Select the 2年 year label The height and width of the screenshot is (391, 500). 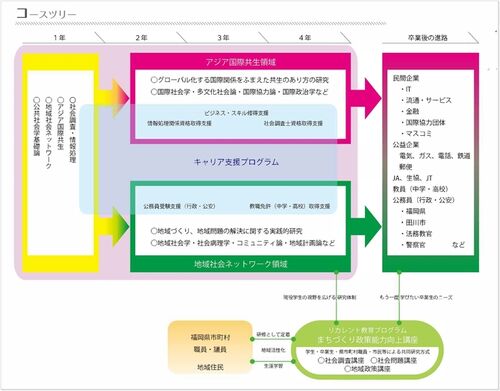141,38
